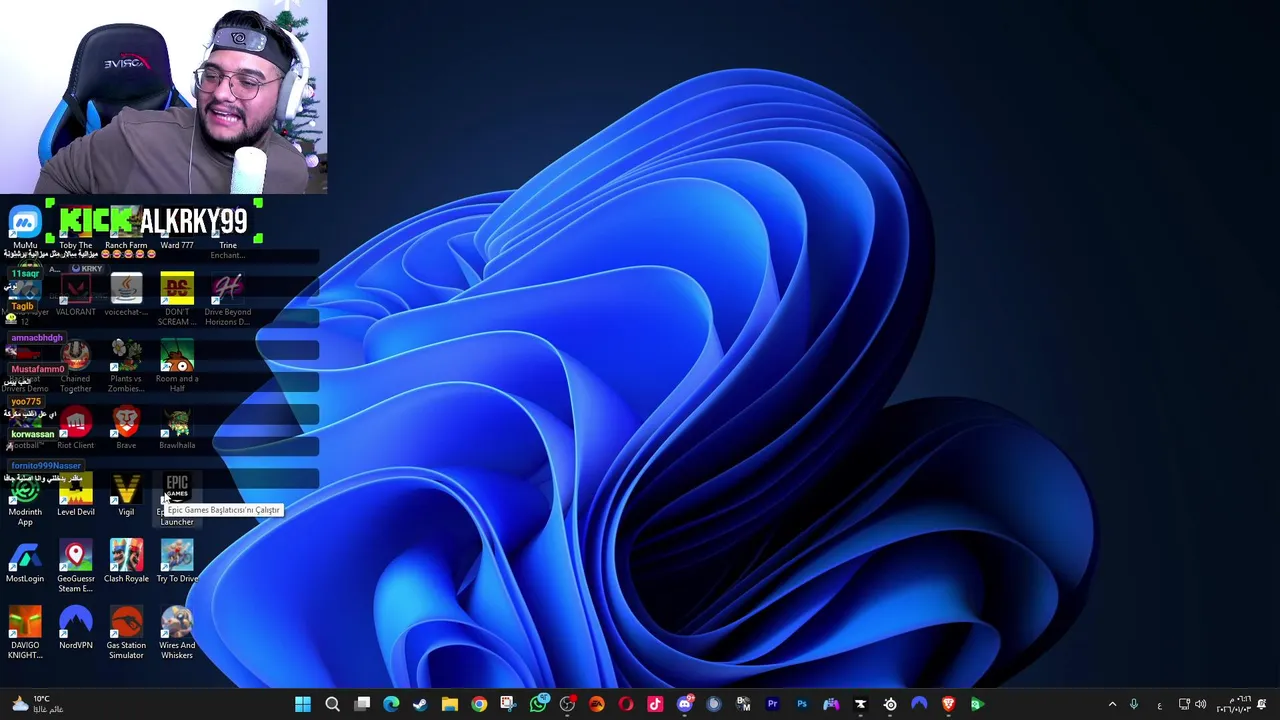Open TikTok from the taskbar
1280x720 pixels.
click(x=655, y=704)
